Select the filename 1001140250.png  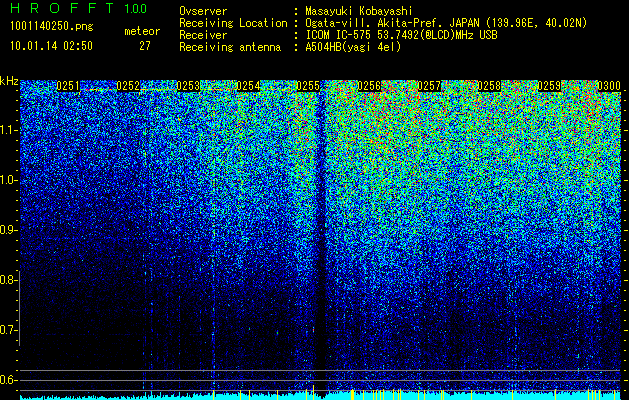point(51,27)
